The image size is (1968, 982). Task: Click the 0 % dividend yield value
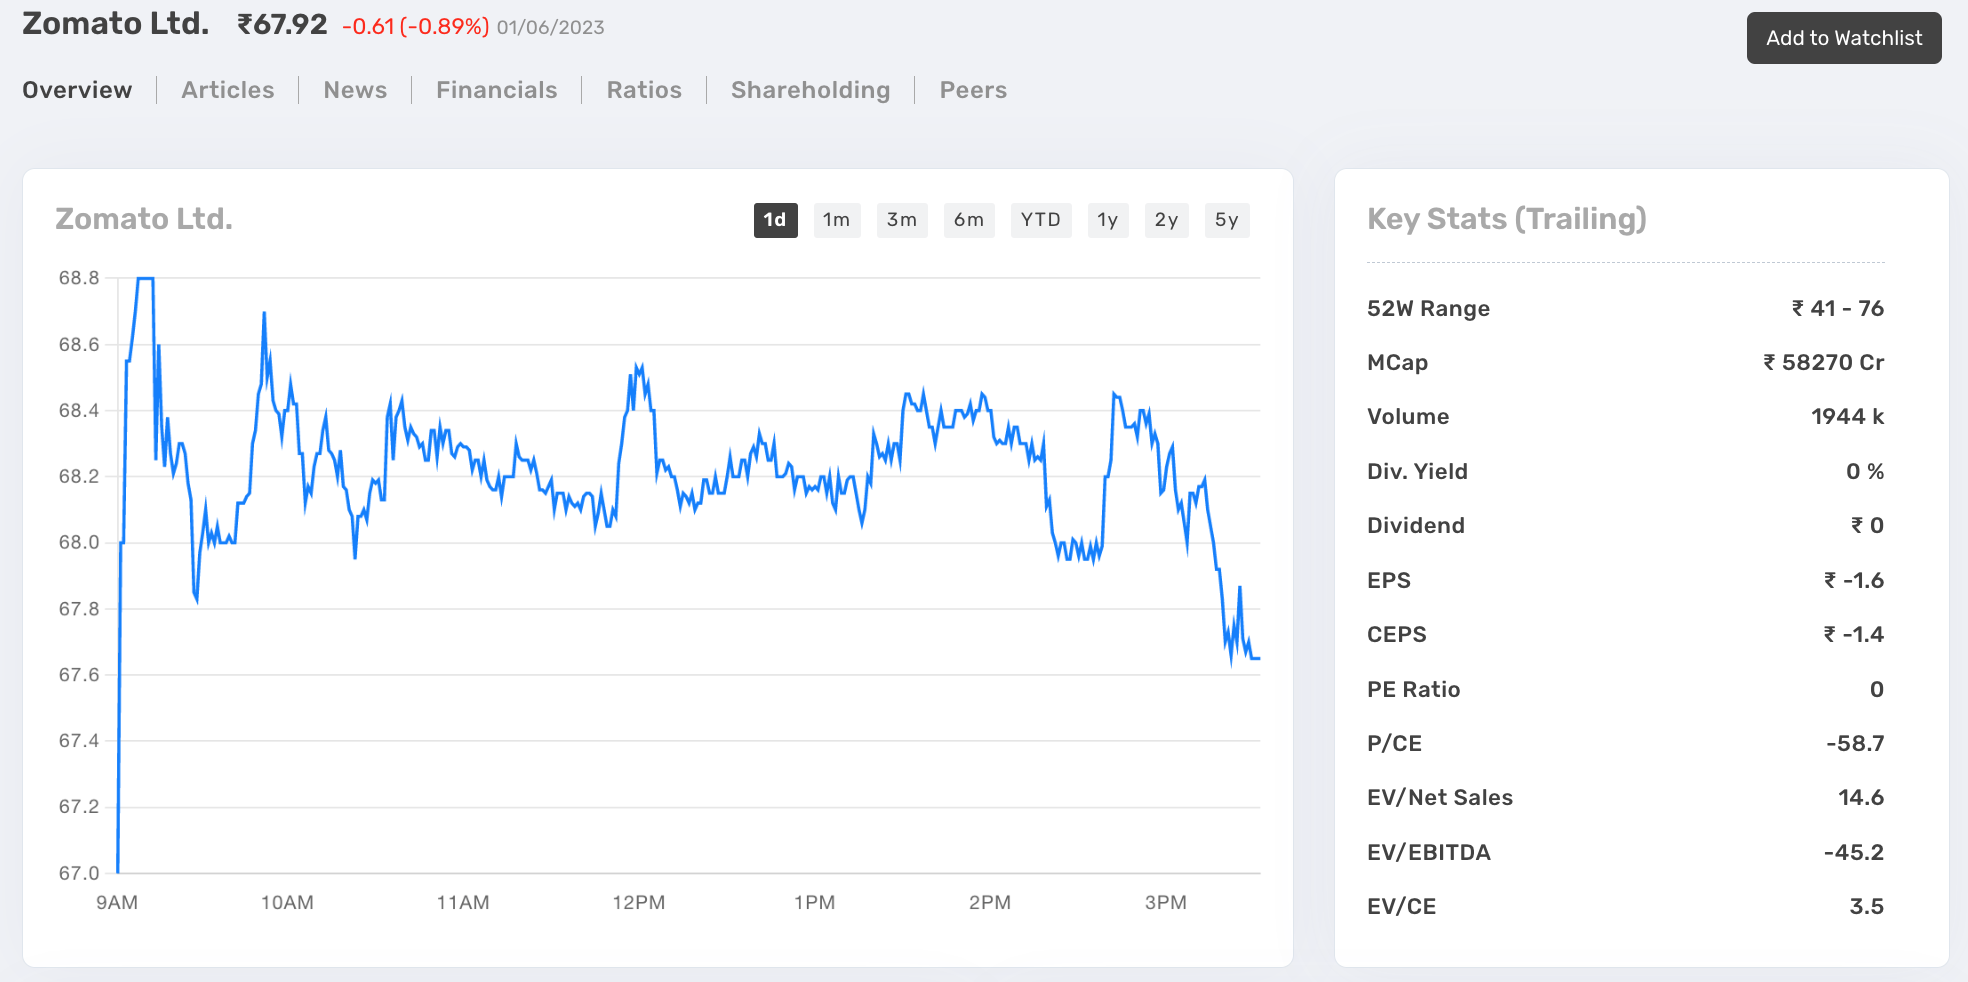click(x=1864, y=471)
